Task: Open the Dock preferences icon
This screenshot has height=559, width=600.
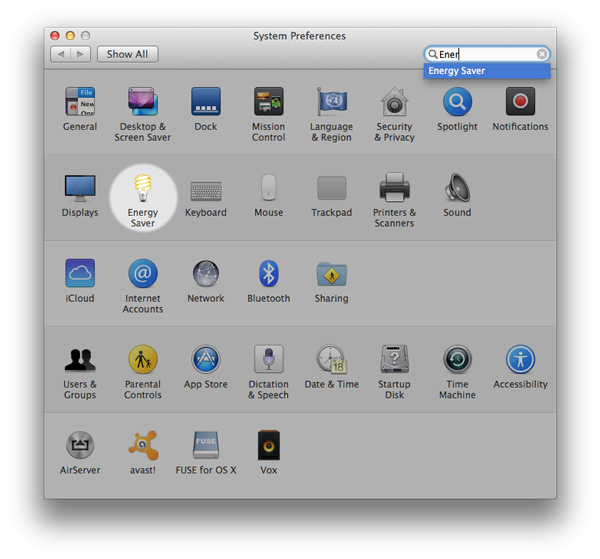Action: pyautogui.click(x=206, y=101)
